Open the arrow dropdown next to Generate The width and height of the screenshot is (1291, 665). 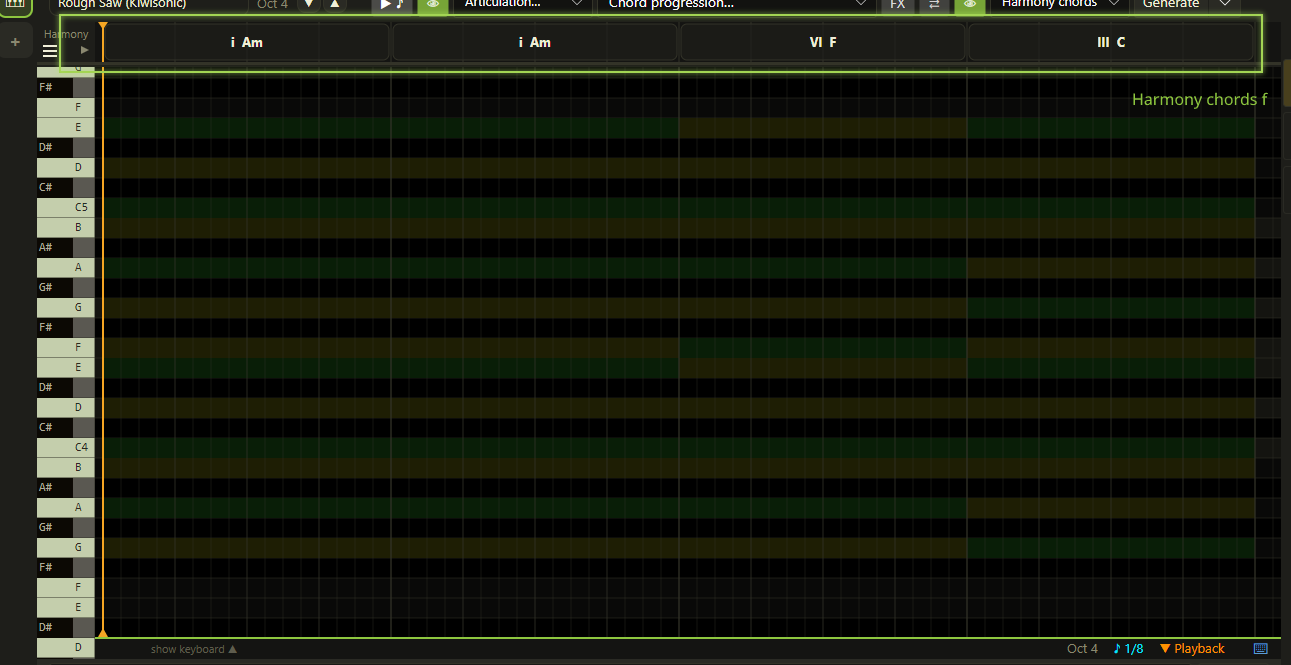pos(1224,5)
